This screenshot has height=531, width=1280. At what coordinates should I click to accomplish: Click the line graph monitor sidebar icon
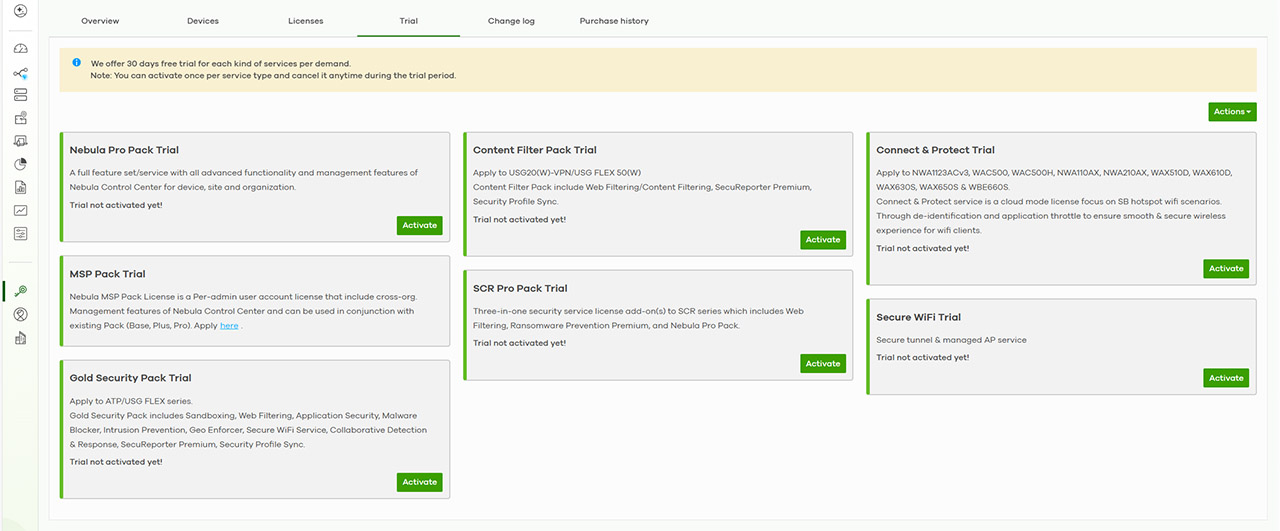(20, 210)
